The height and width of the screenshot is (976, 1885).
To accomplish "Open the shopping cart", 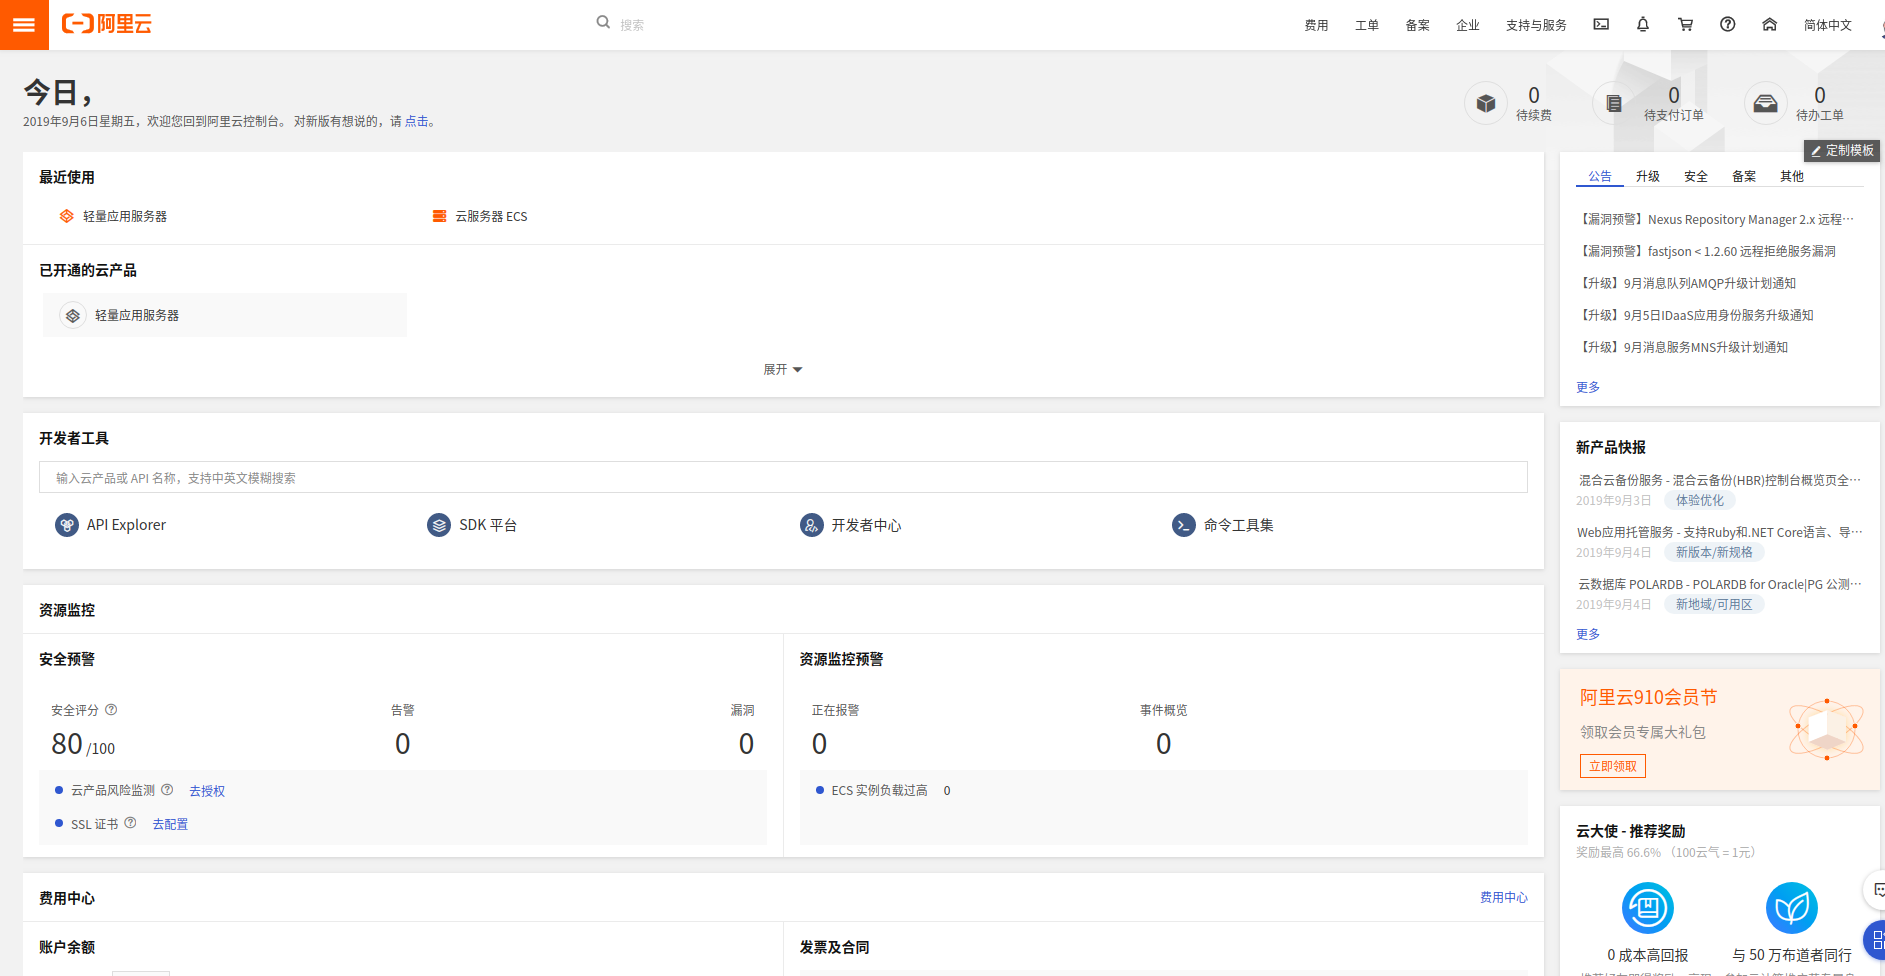I will tap(1685, 24).
